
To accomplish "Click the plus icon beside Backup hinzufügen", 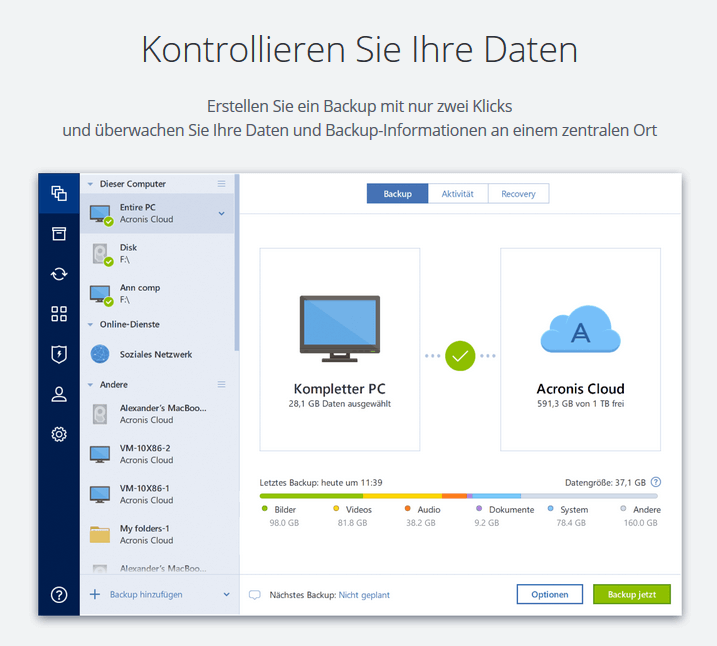I will [x=95, y=594].
